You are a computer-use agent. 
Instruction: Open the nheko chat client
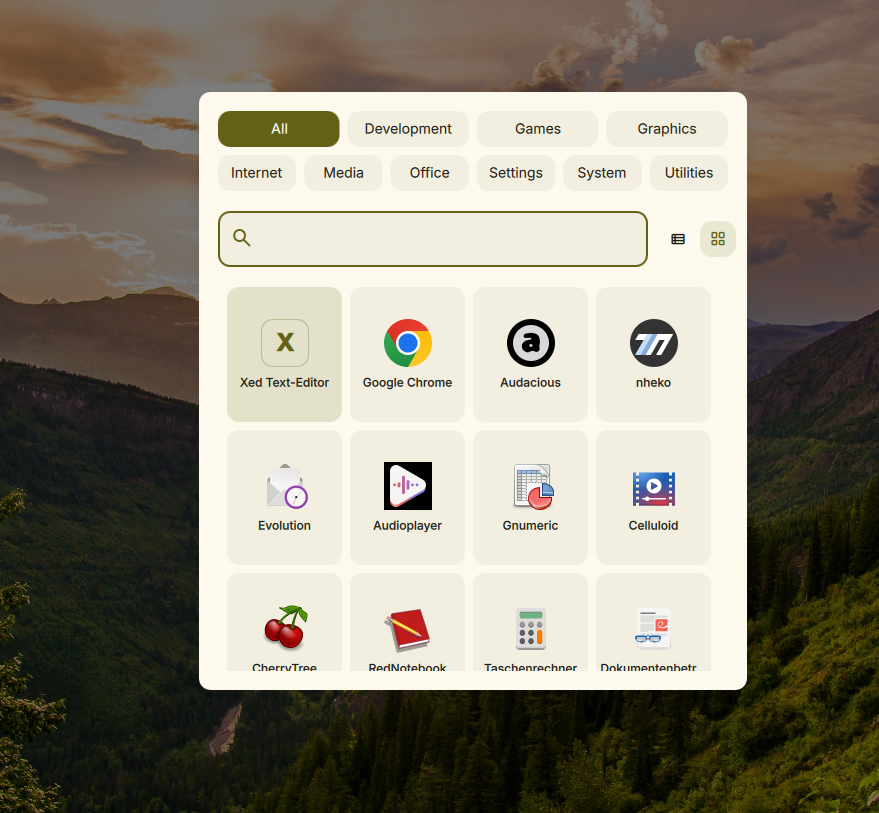point(653,354)
